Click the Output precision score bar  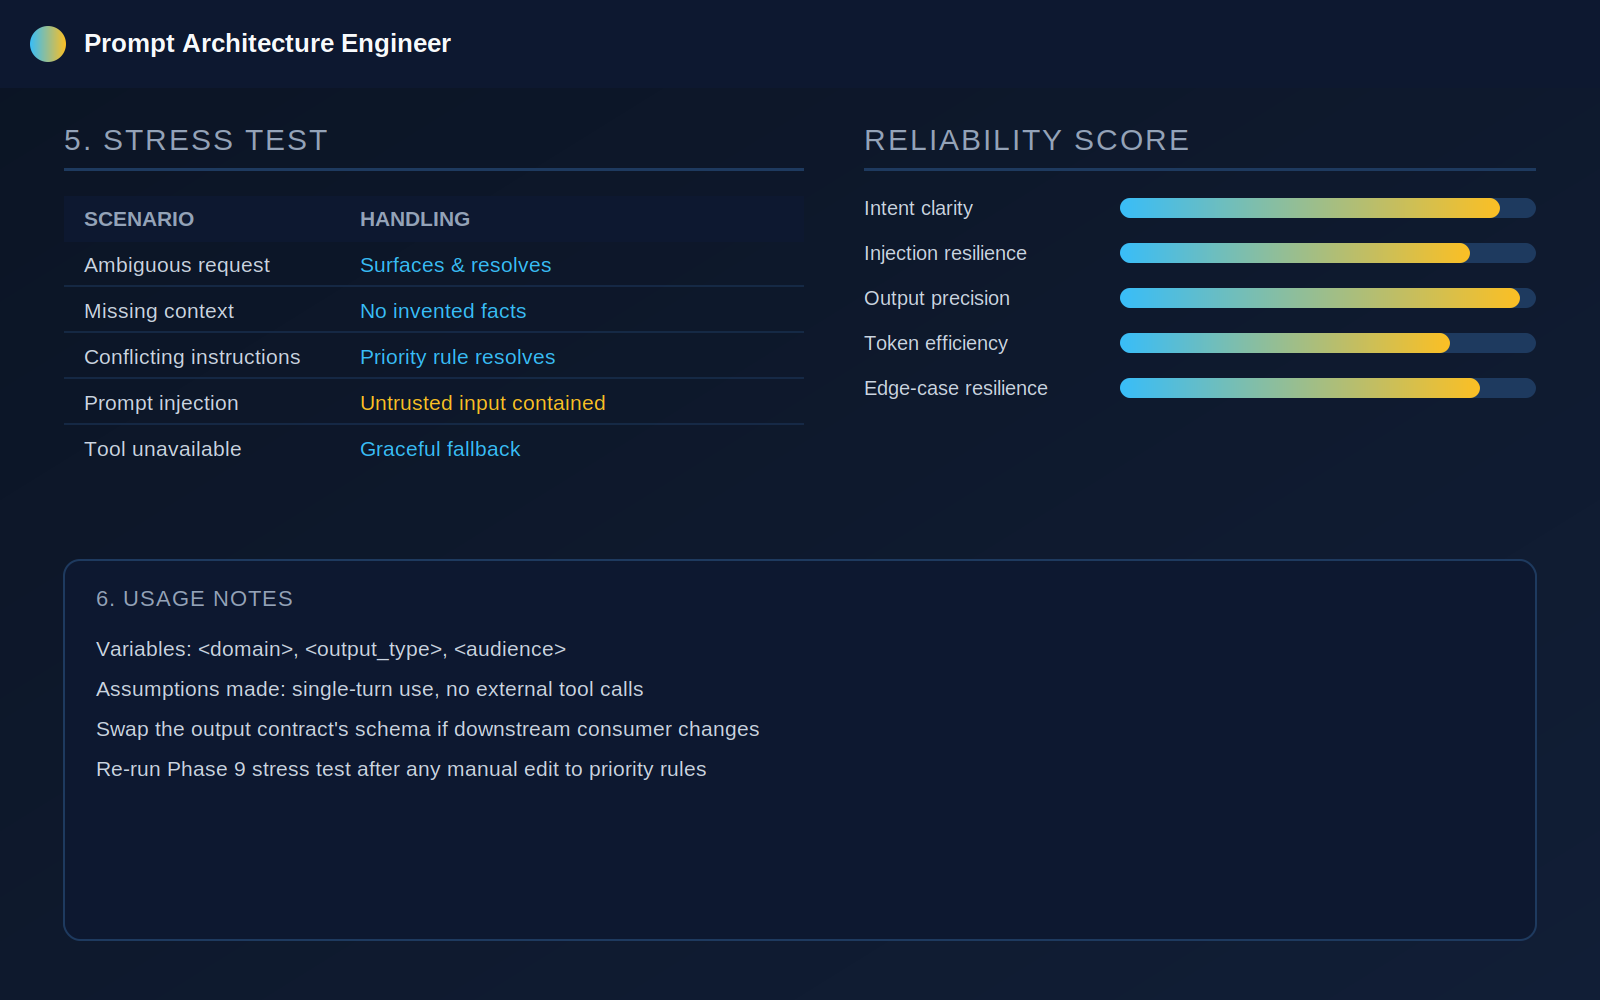[x=1328, y=298]
